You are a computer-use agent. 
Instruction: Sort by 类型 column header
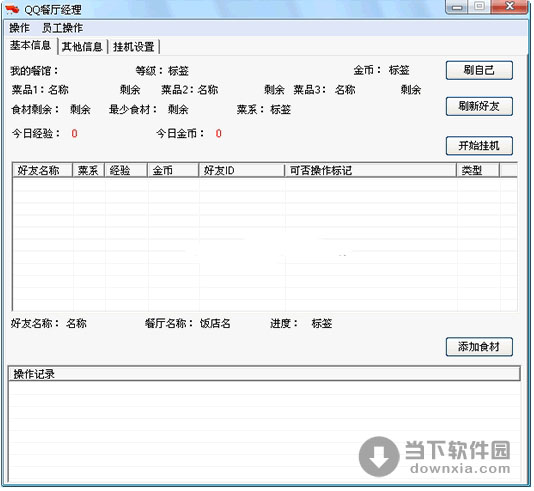(x=478, y=170)
